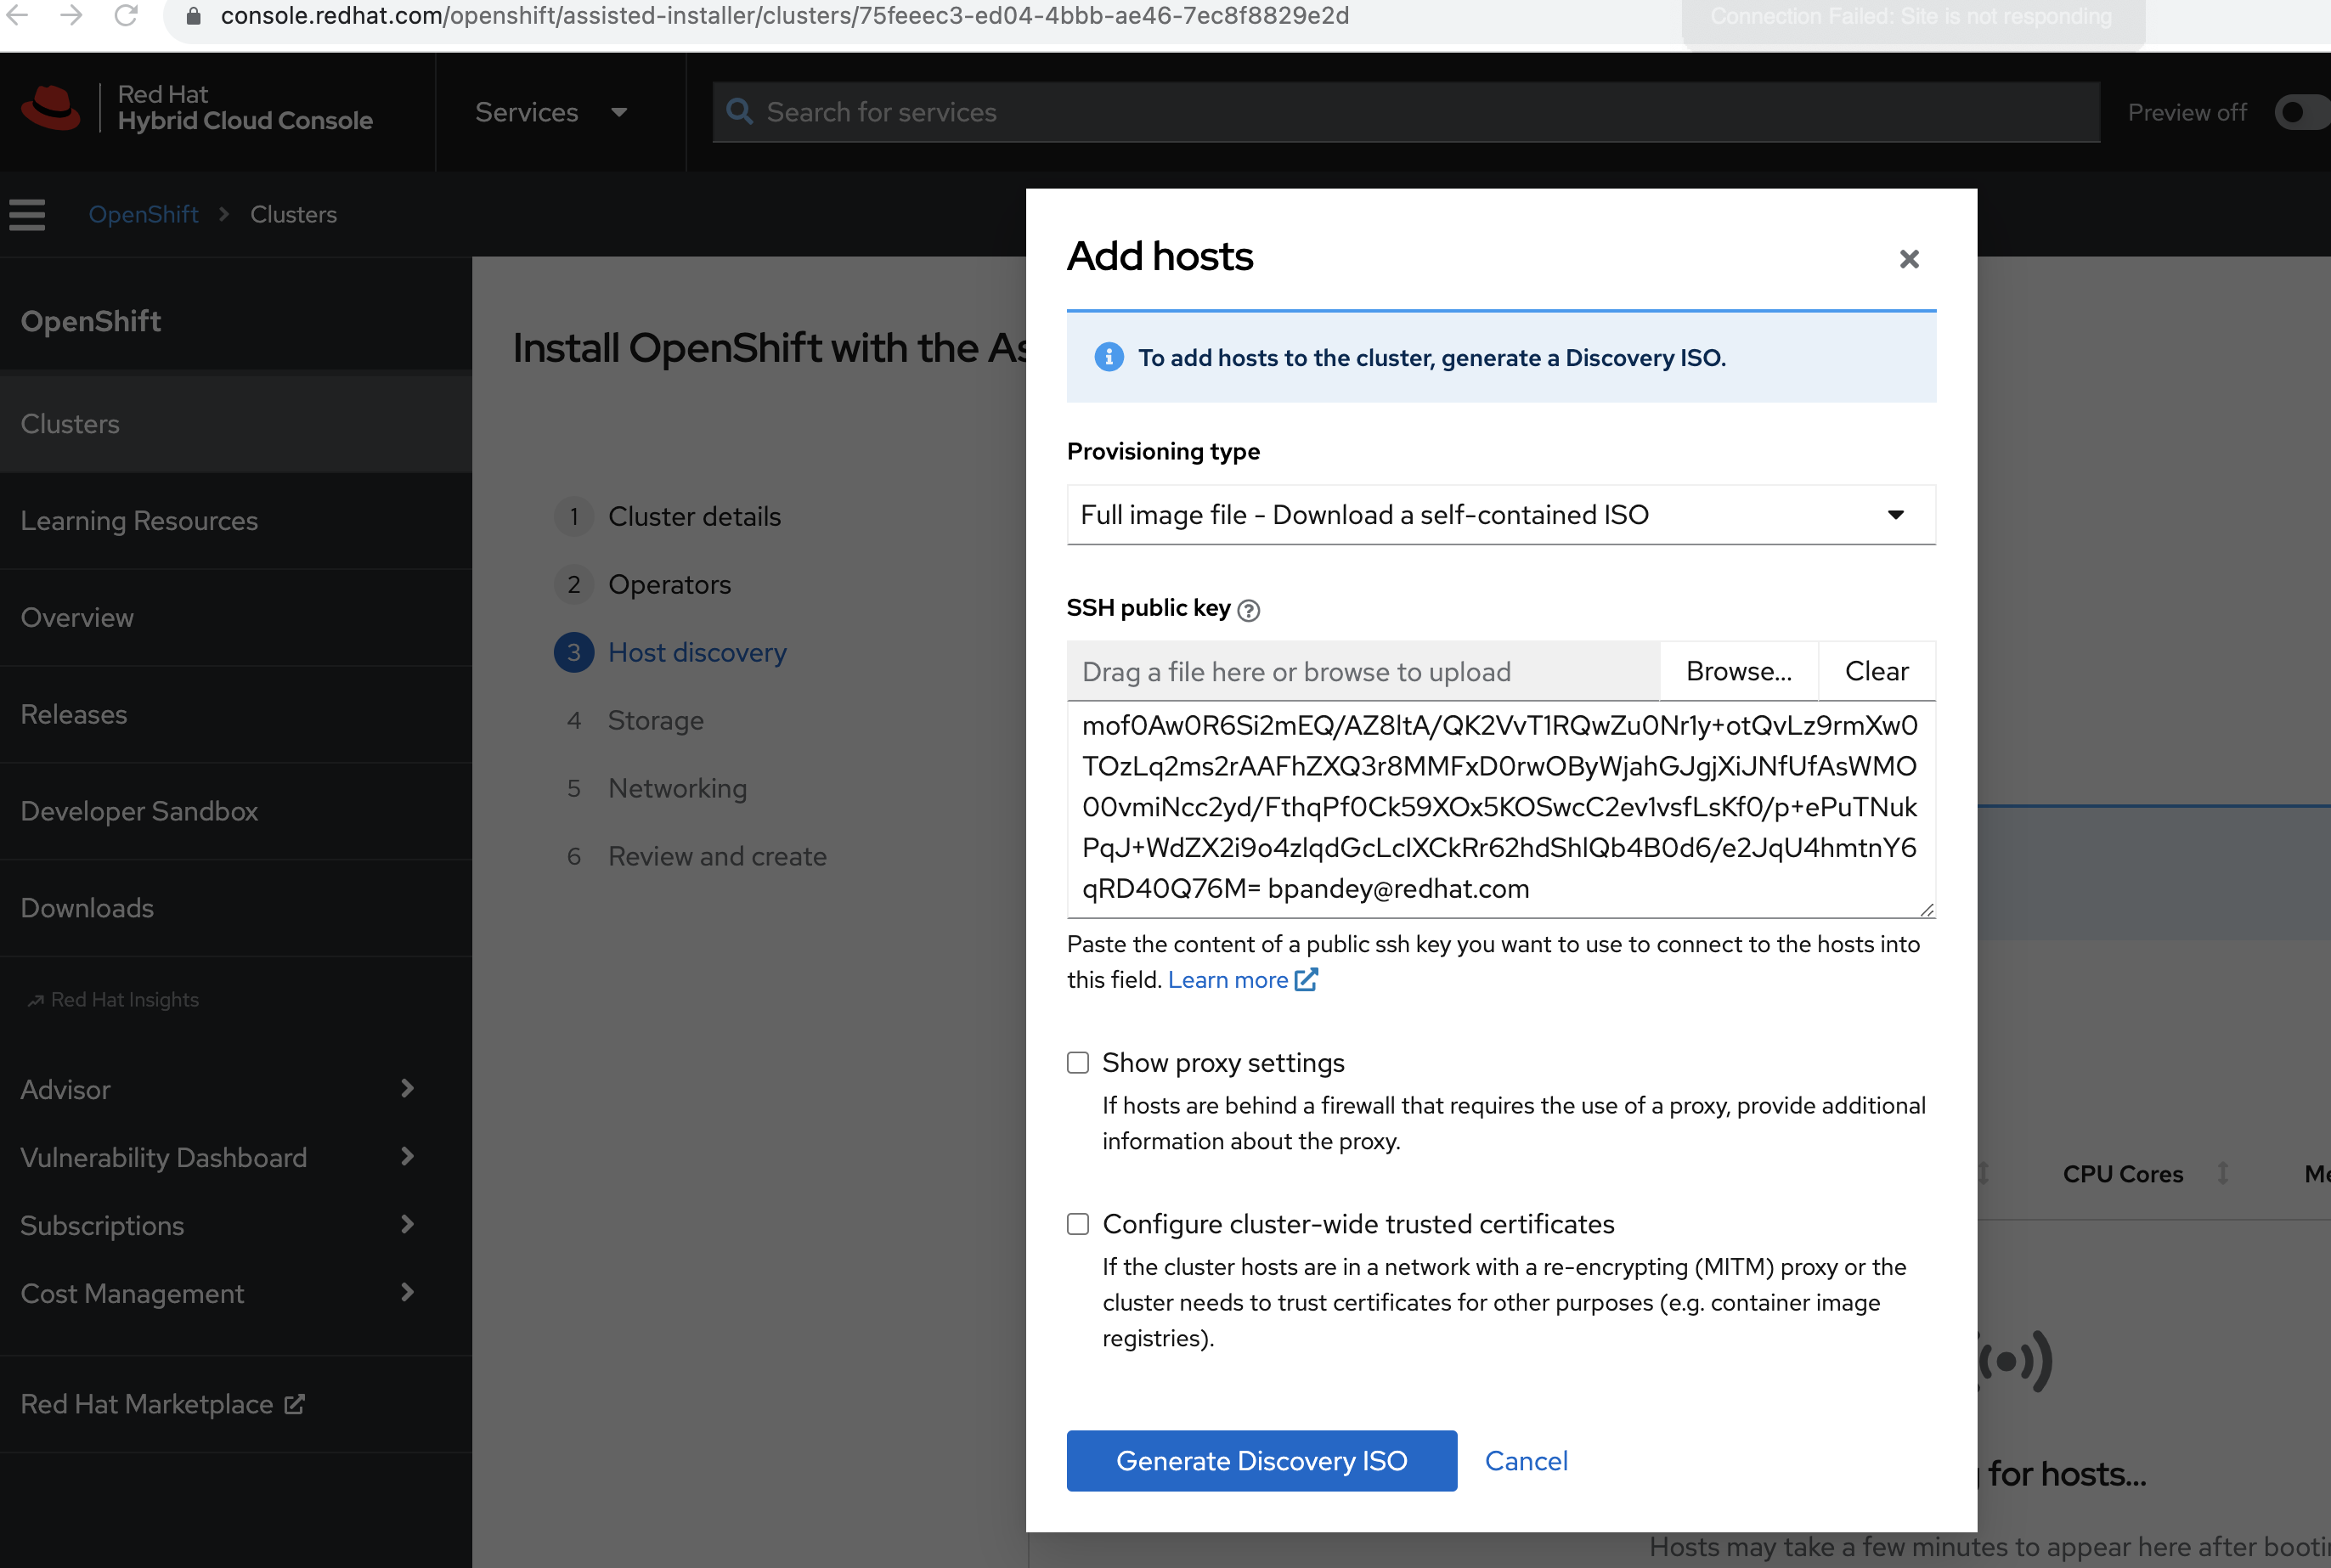This screenshot has width=2331, height=1568.
Task: Click the SSH public key help icon
Action: coord(1248,610)
